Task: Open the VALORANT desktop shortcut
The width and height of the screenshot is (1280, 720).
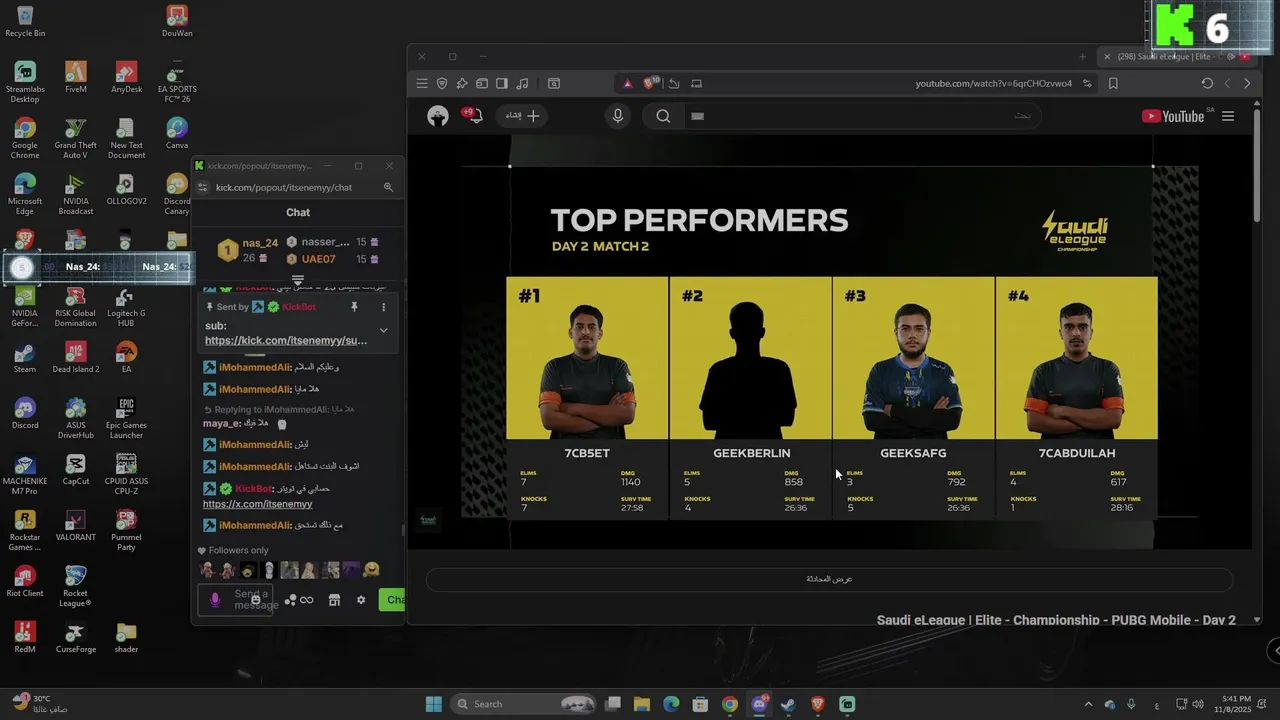Action: click(76, 525)
